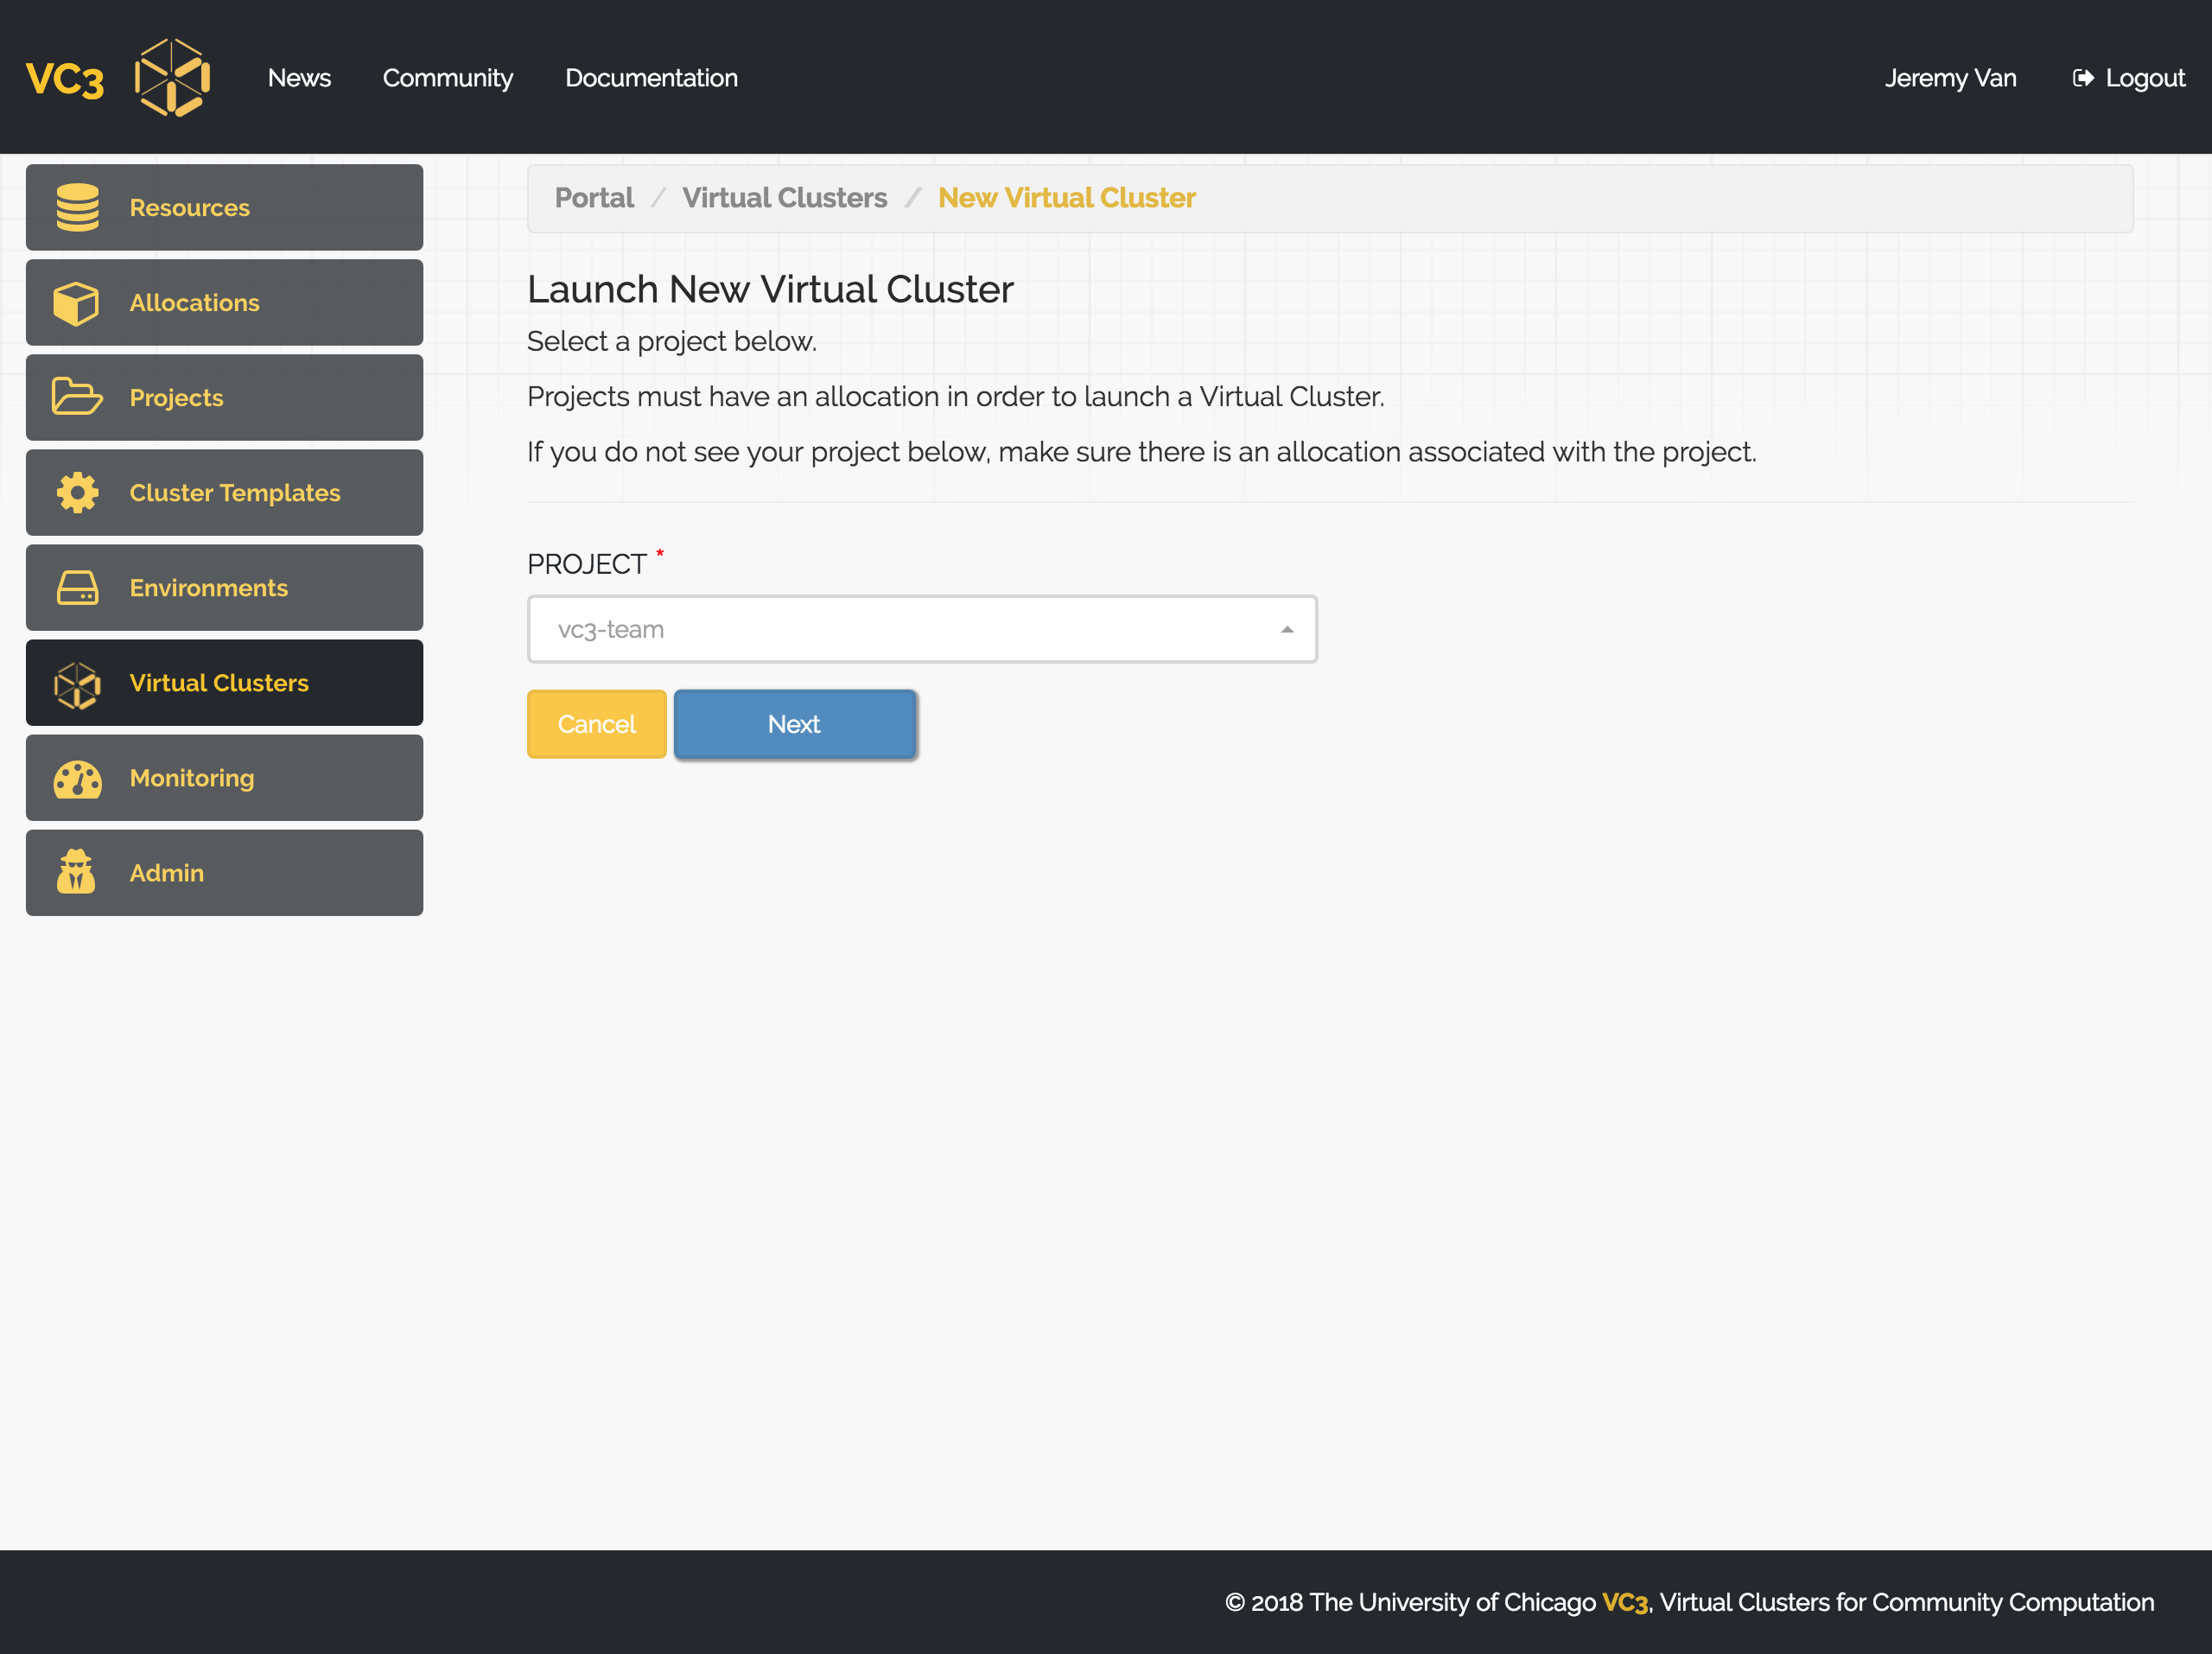The width and height of the screenshot is (2212, 1654).
Task: Open the News page link
Action: pyautogui.click(x=299, y=78)
